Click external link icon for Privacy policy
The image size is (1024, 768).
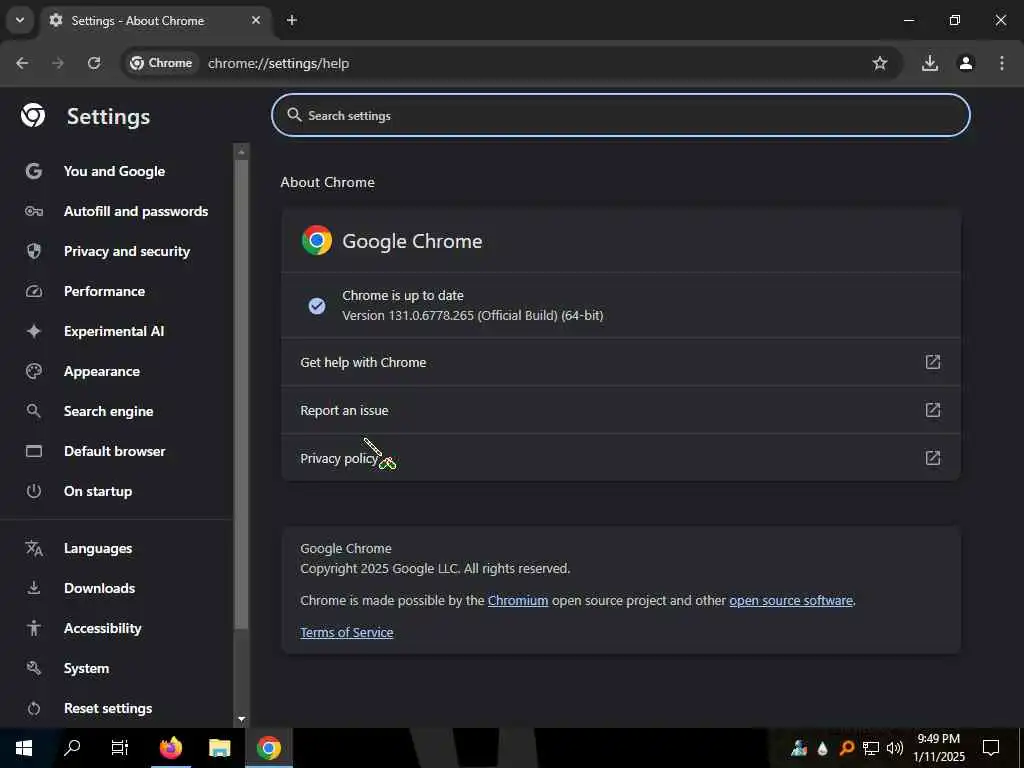click(x=933, y=458)
